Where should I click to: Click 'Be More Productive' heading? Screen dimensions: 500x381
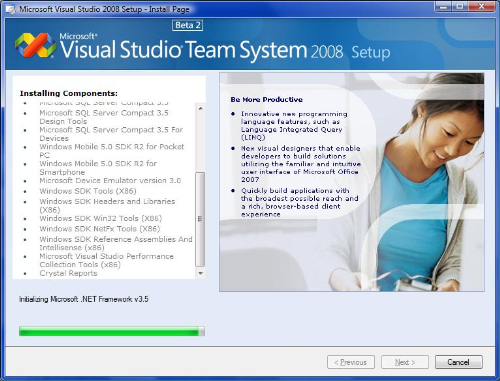[267, 99]
